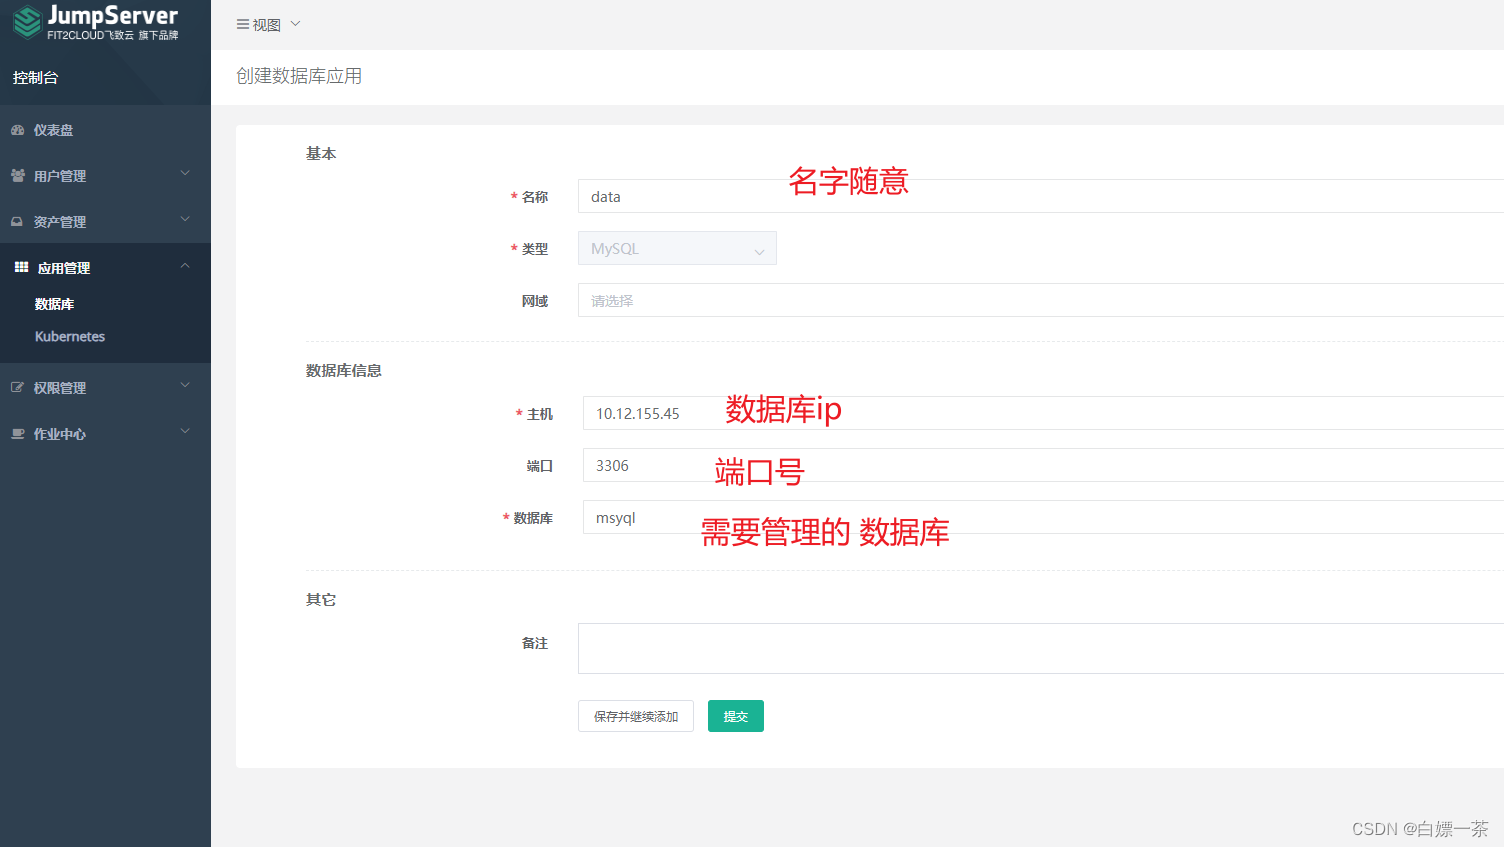Screen dimensions: 1504x847
Task: Focus the 主机 field with 10.12.155.45
Action: [1043, 413]
